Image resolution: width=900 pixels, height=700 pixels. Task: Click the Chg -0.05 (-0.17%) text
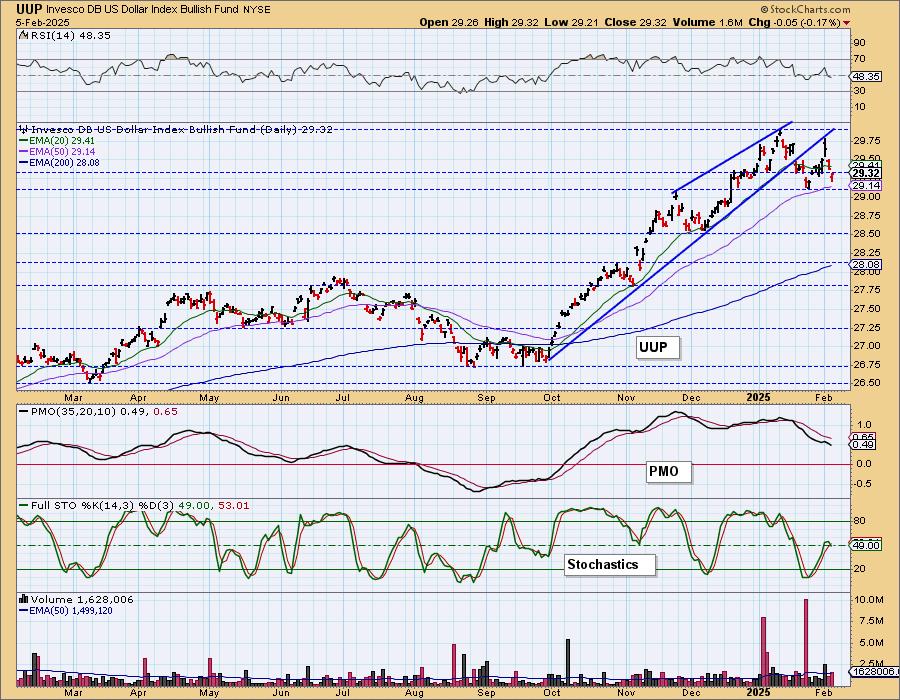[794, 22]
